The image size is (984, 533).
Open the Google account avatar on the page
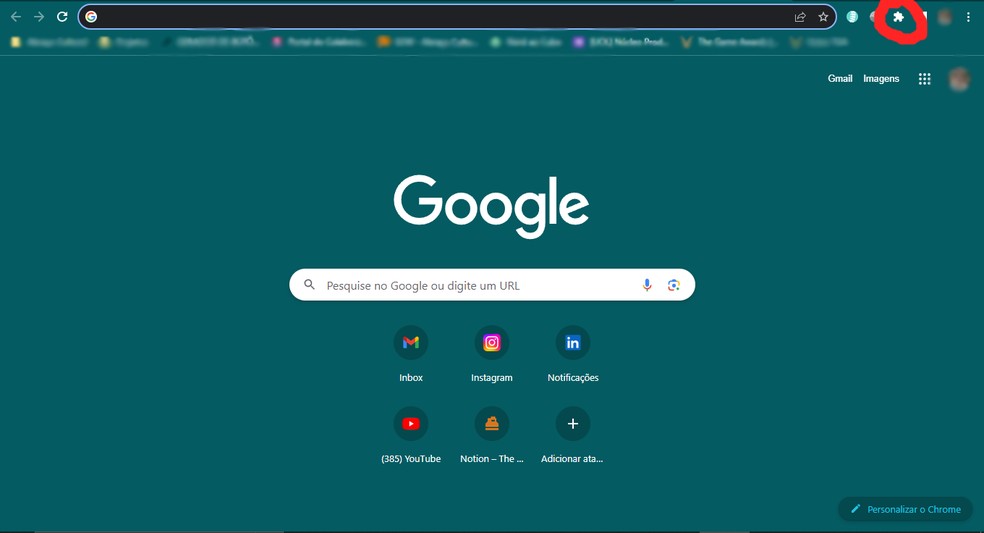coord(960,79)
